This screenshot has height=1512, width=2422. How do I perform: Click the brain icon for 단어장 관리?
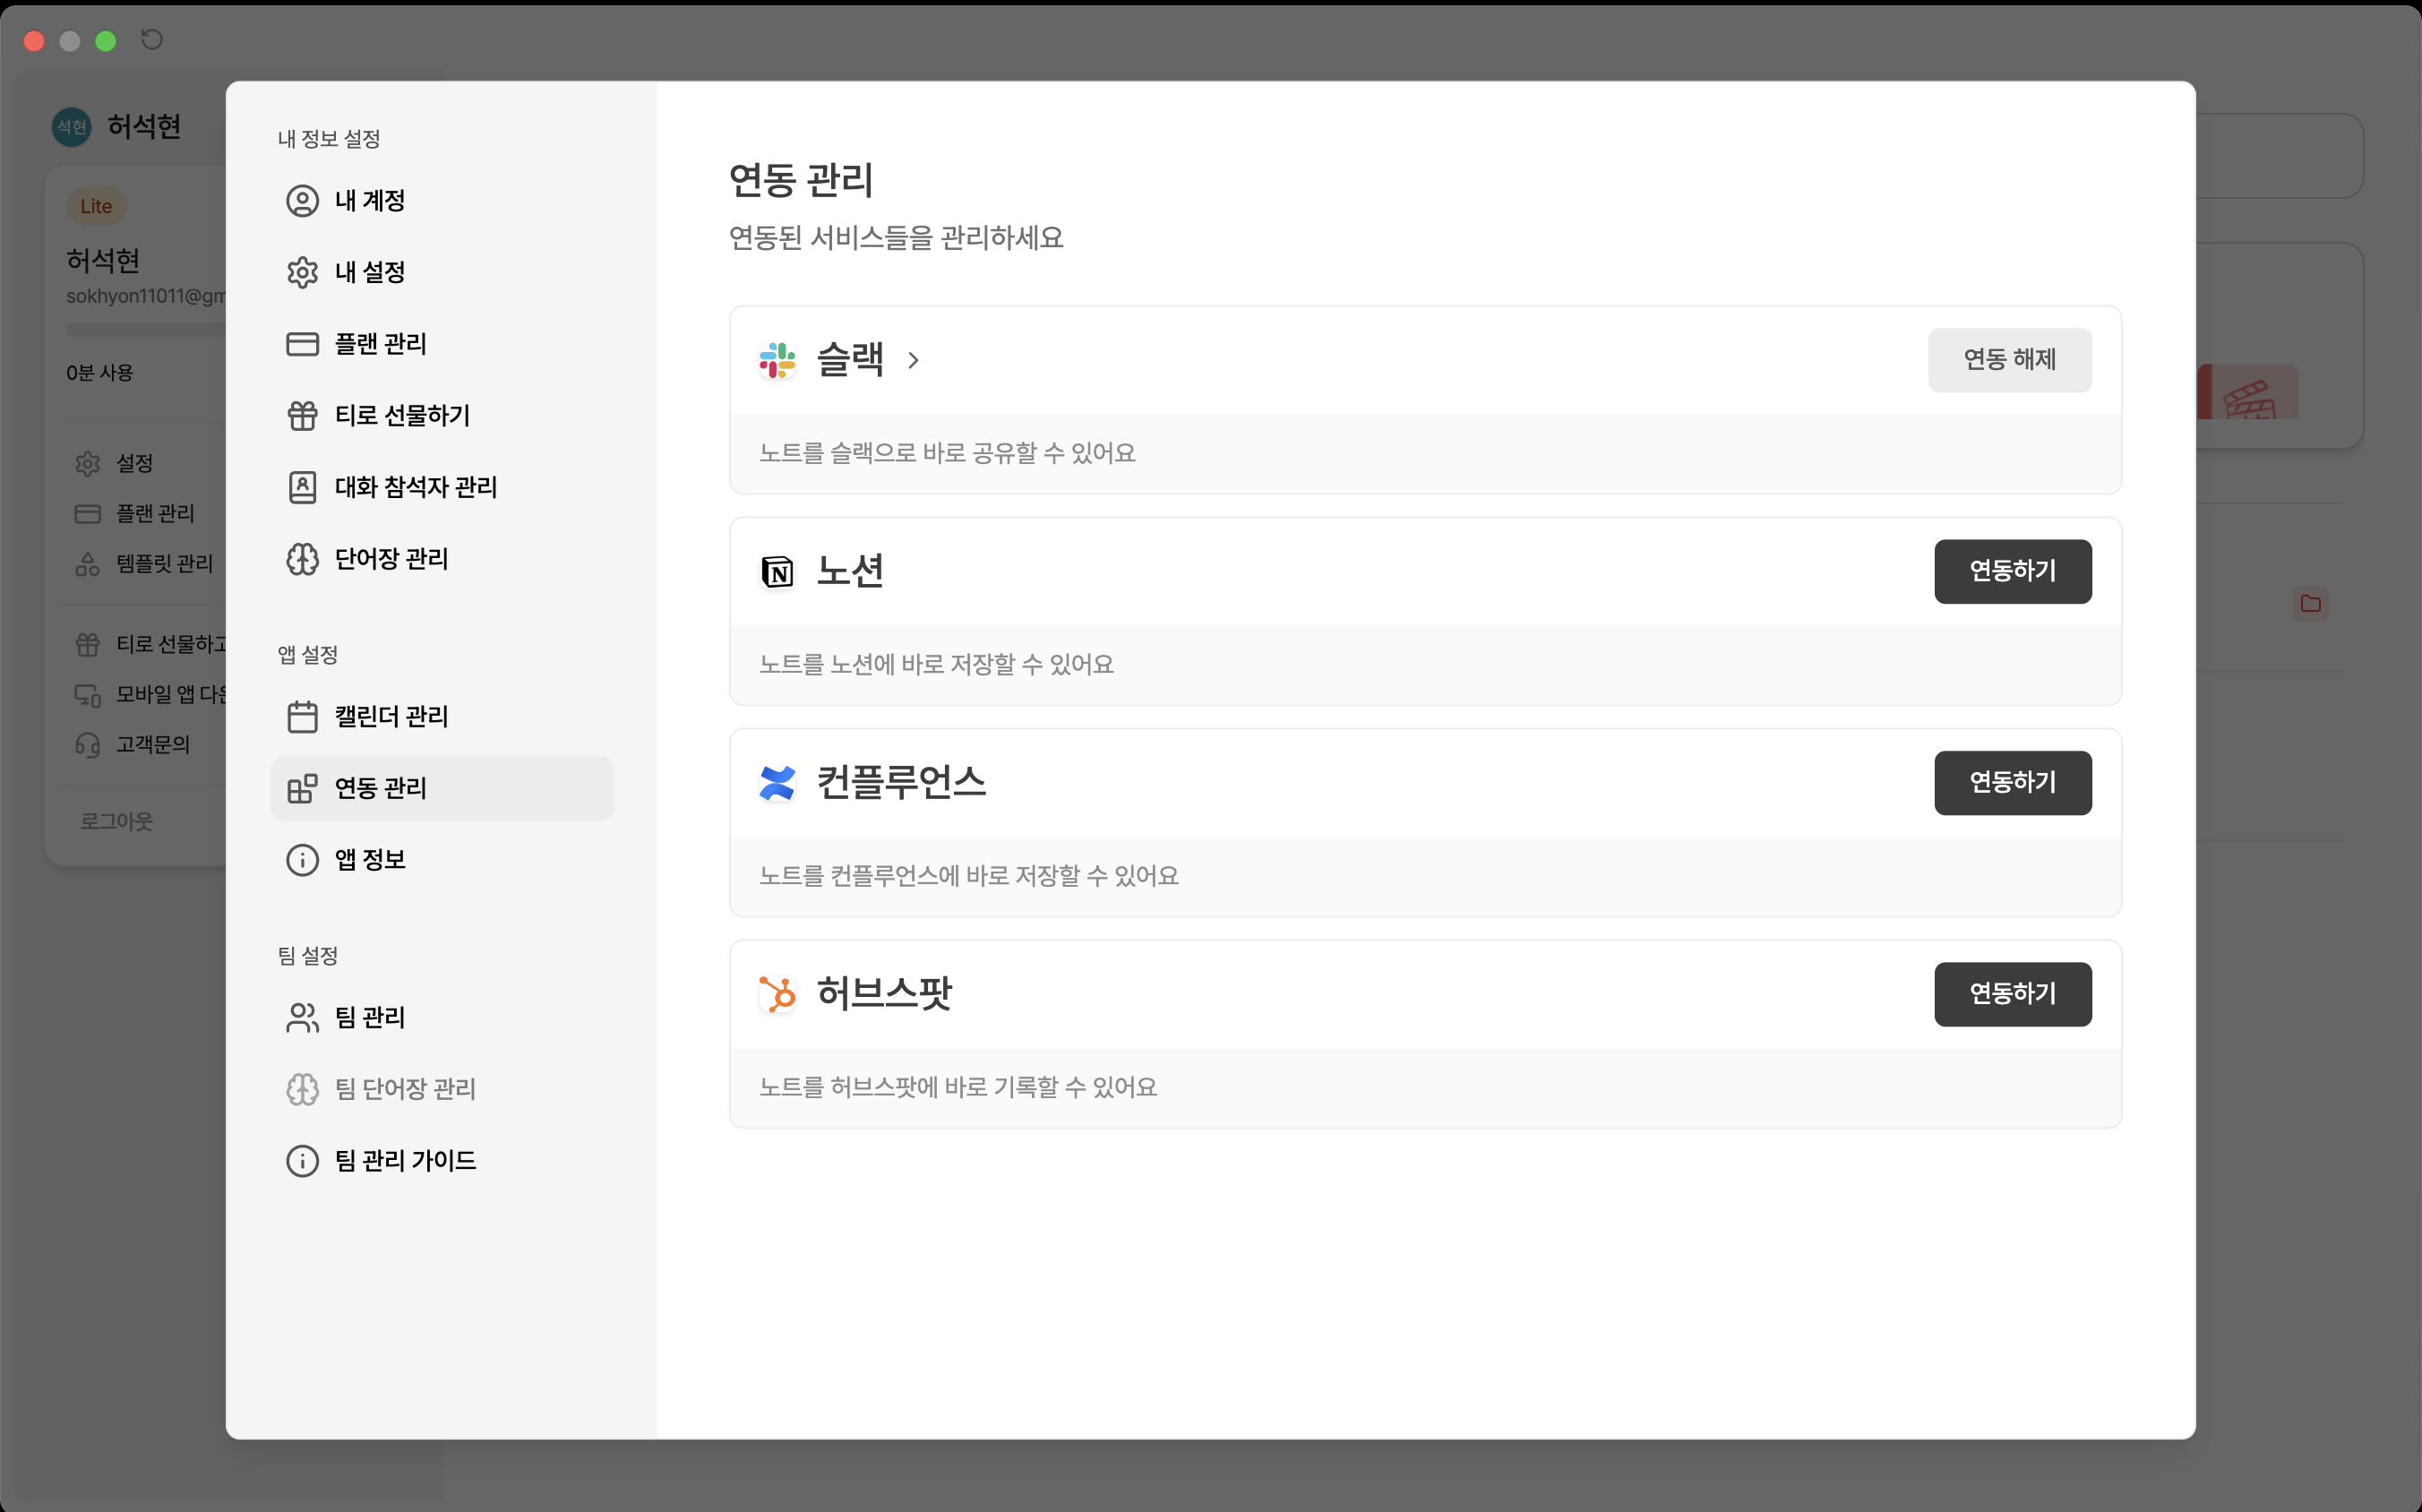coord(302,559)
